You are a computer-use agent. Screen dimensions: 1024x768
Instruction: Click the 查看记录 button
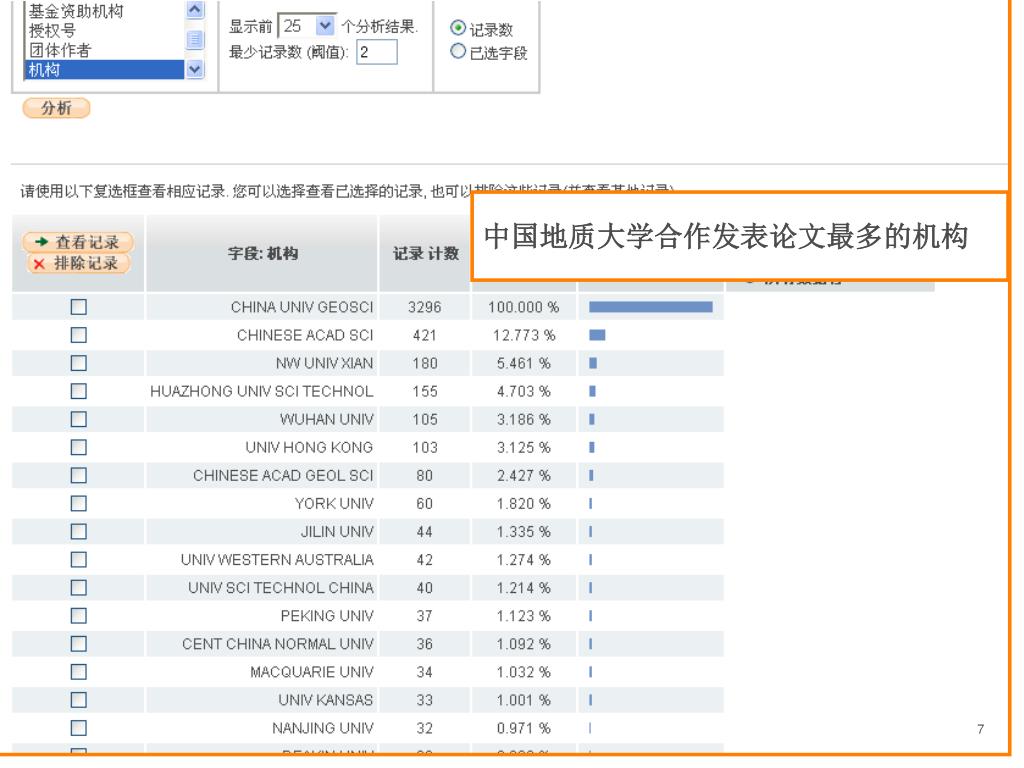tap(78, 242)
